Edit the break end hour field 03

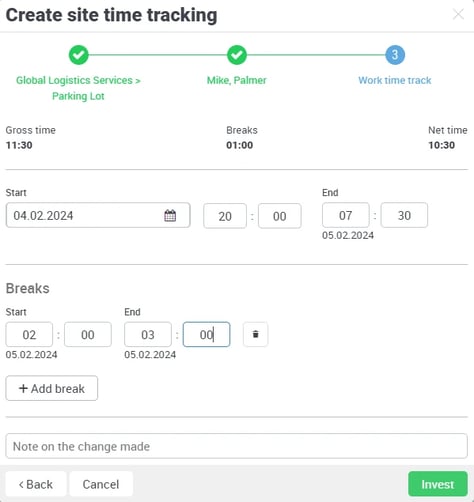click(148, 334)
